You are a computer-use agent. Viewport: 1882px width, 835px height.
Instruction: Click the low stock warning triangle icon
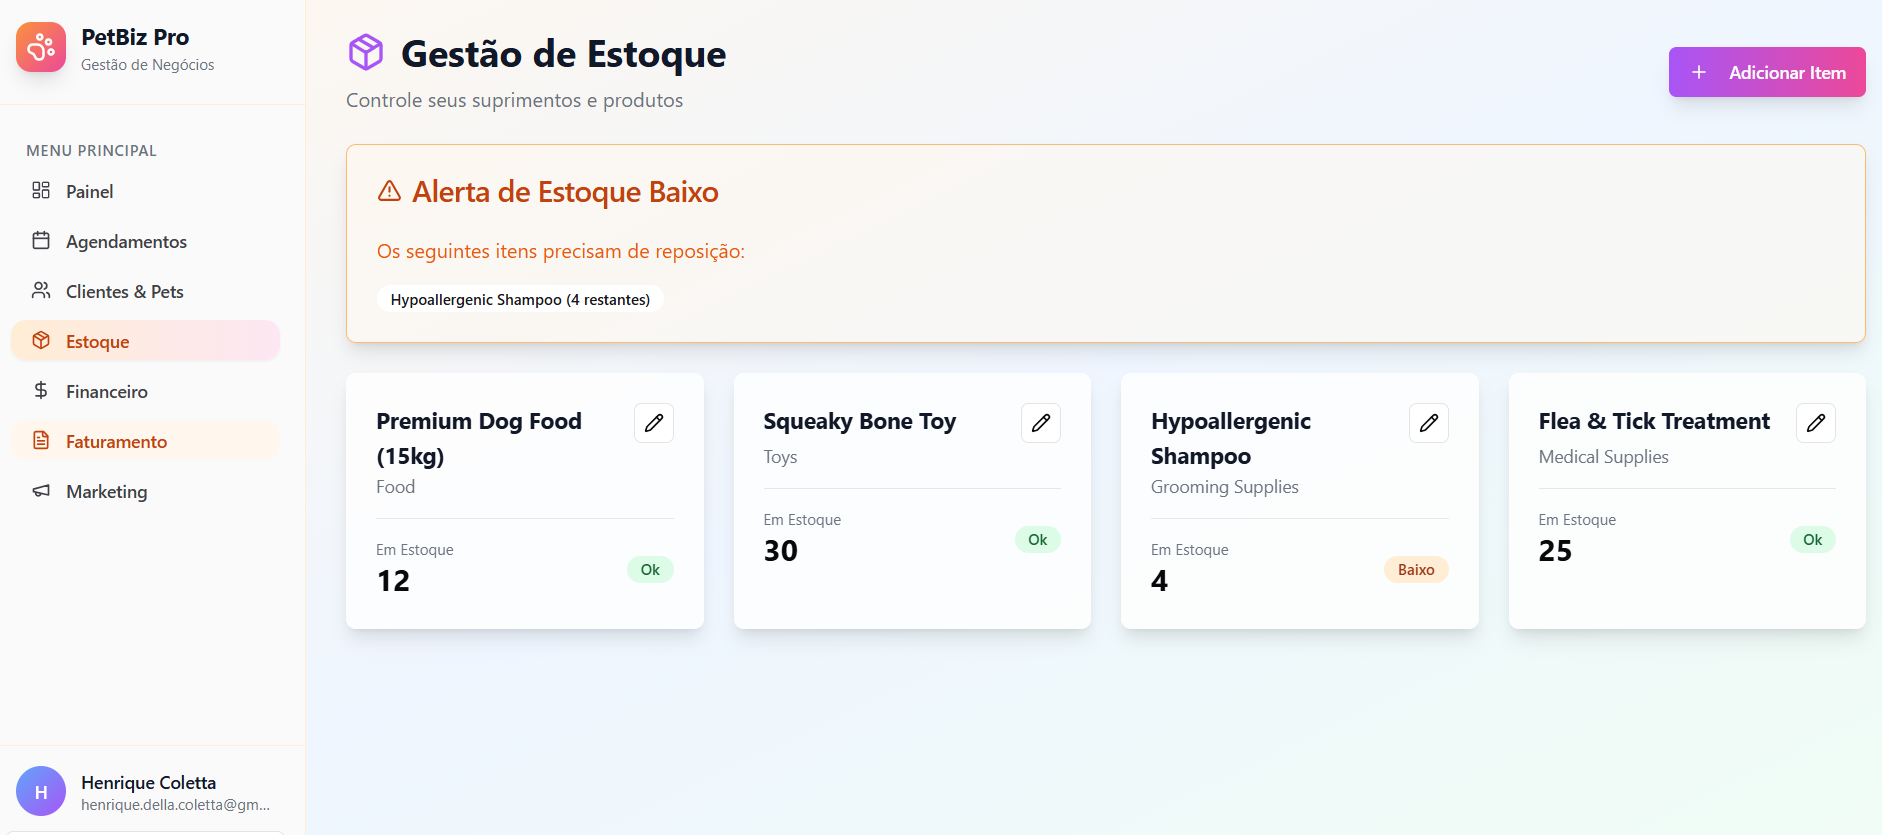pyautogui.click(x=389, y=191)
